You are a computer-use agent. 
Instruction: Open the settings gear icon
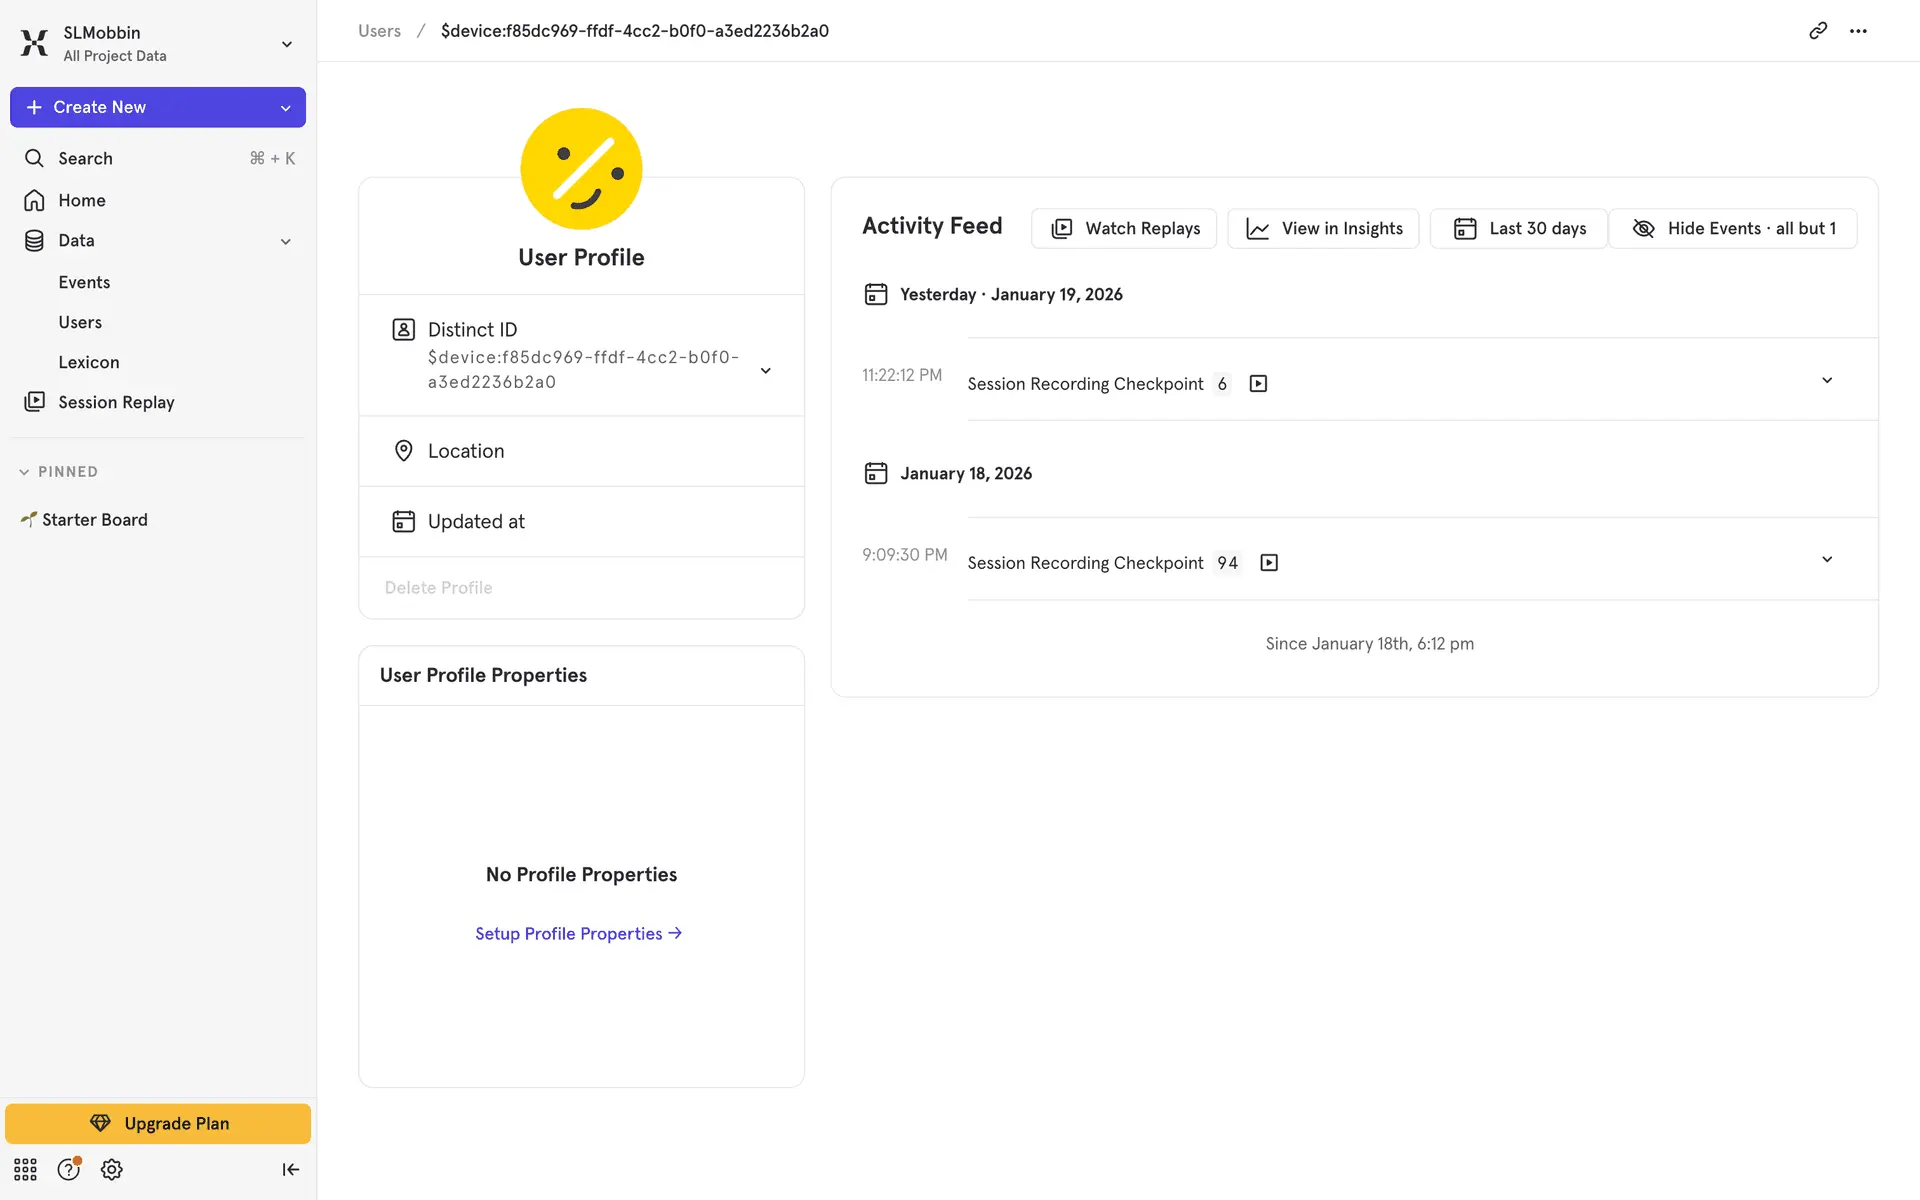click(112, 1169)
